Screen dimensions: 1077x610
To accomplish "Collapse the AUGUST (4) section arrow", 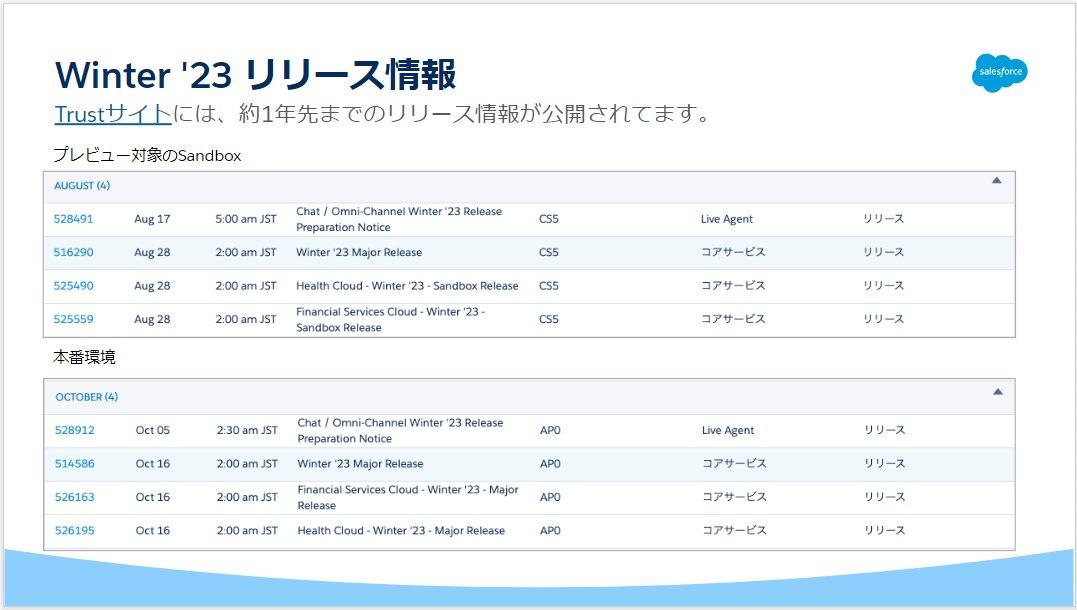I will click(997, 181).
